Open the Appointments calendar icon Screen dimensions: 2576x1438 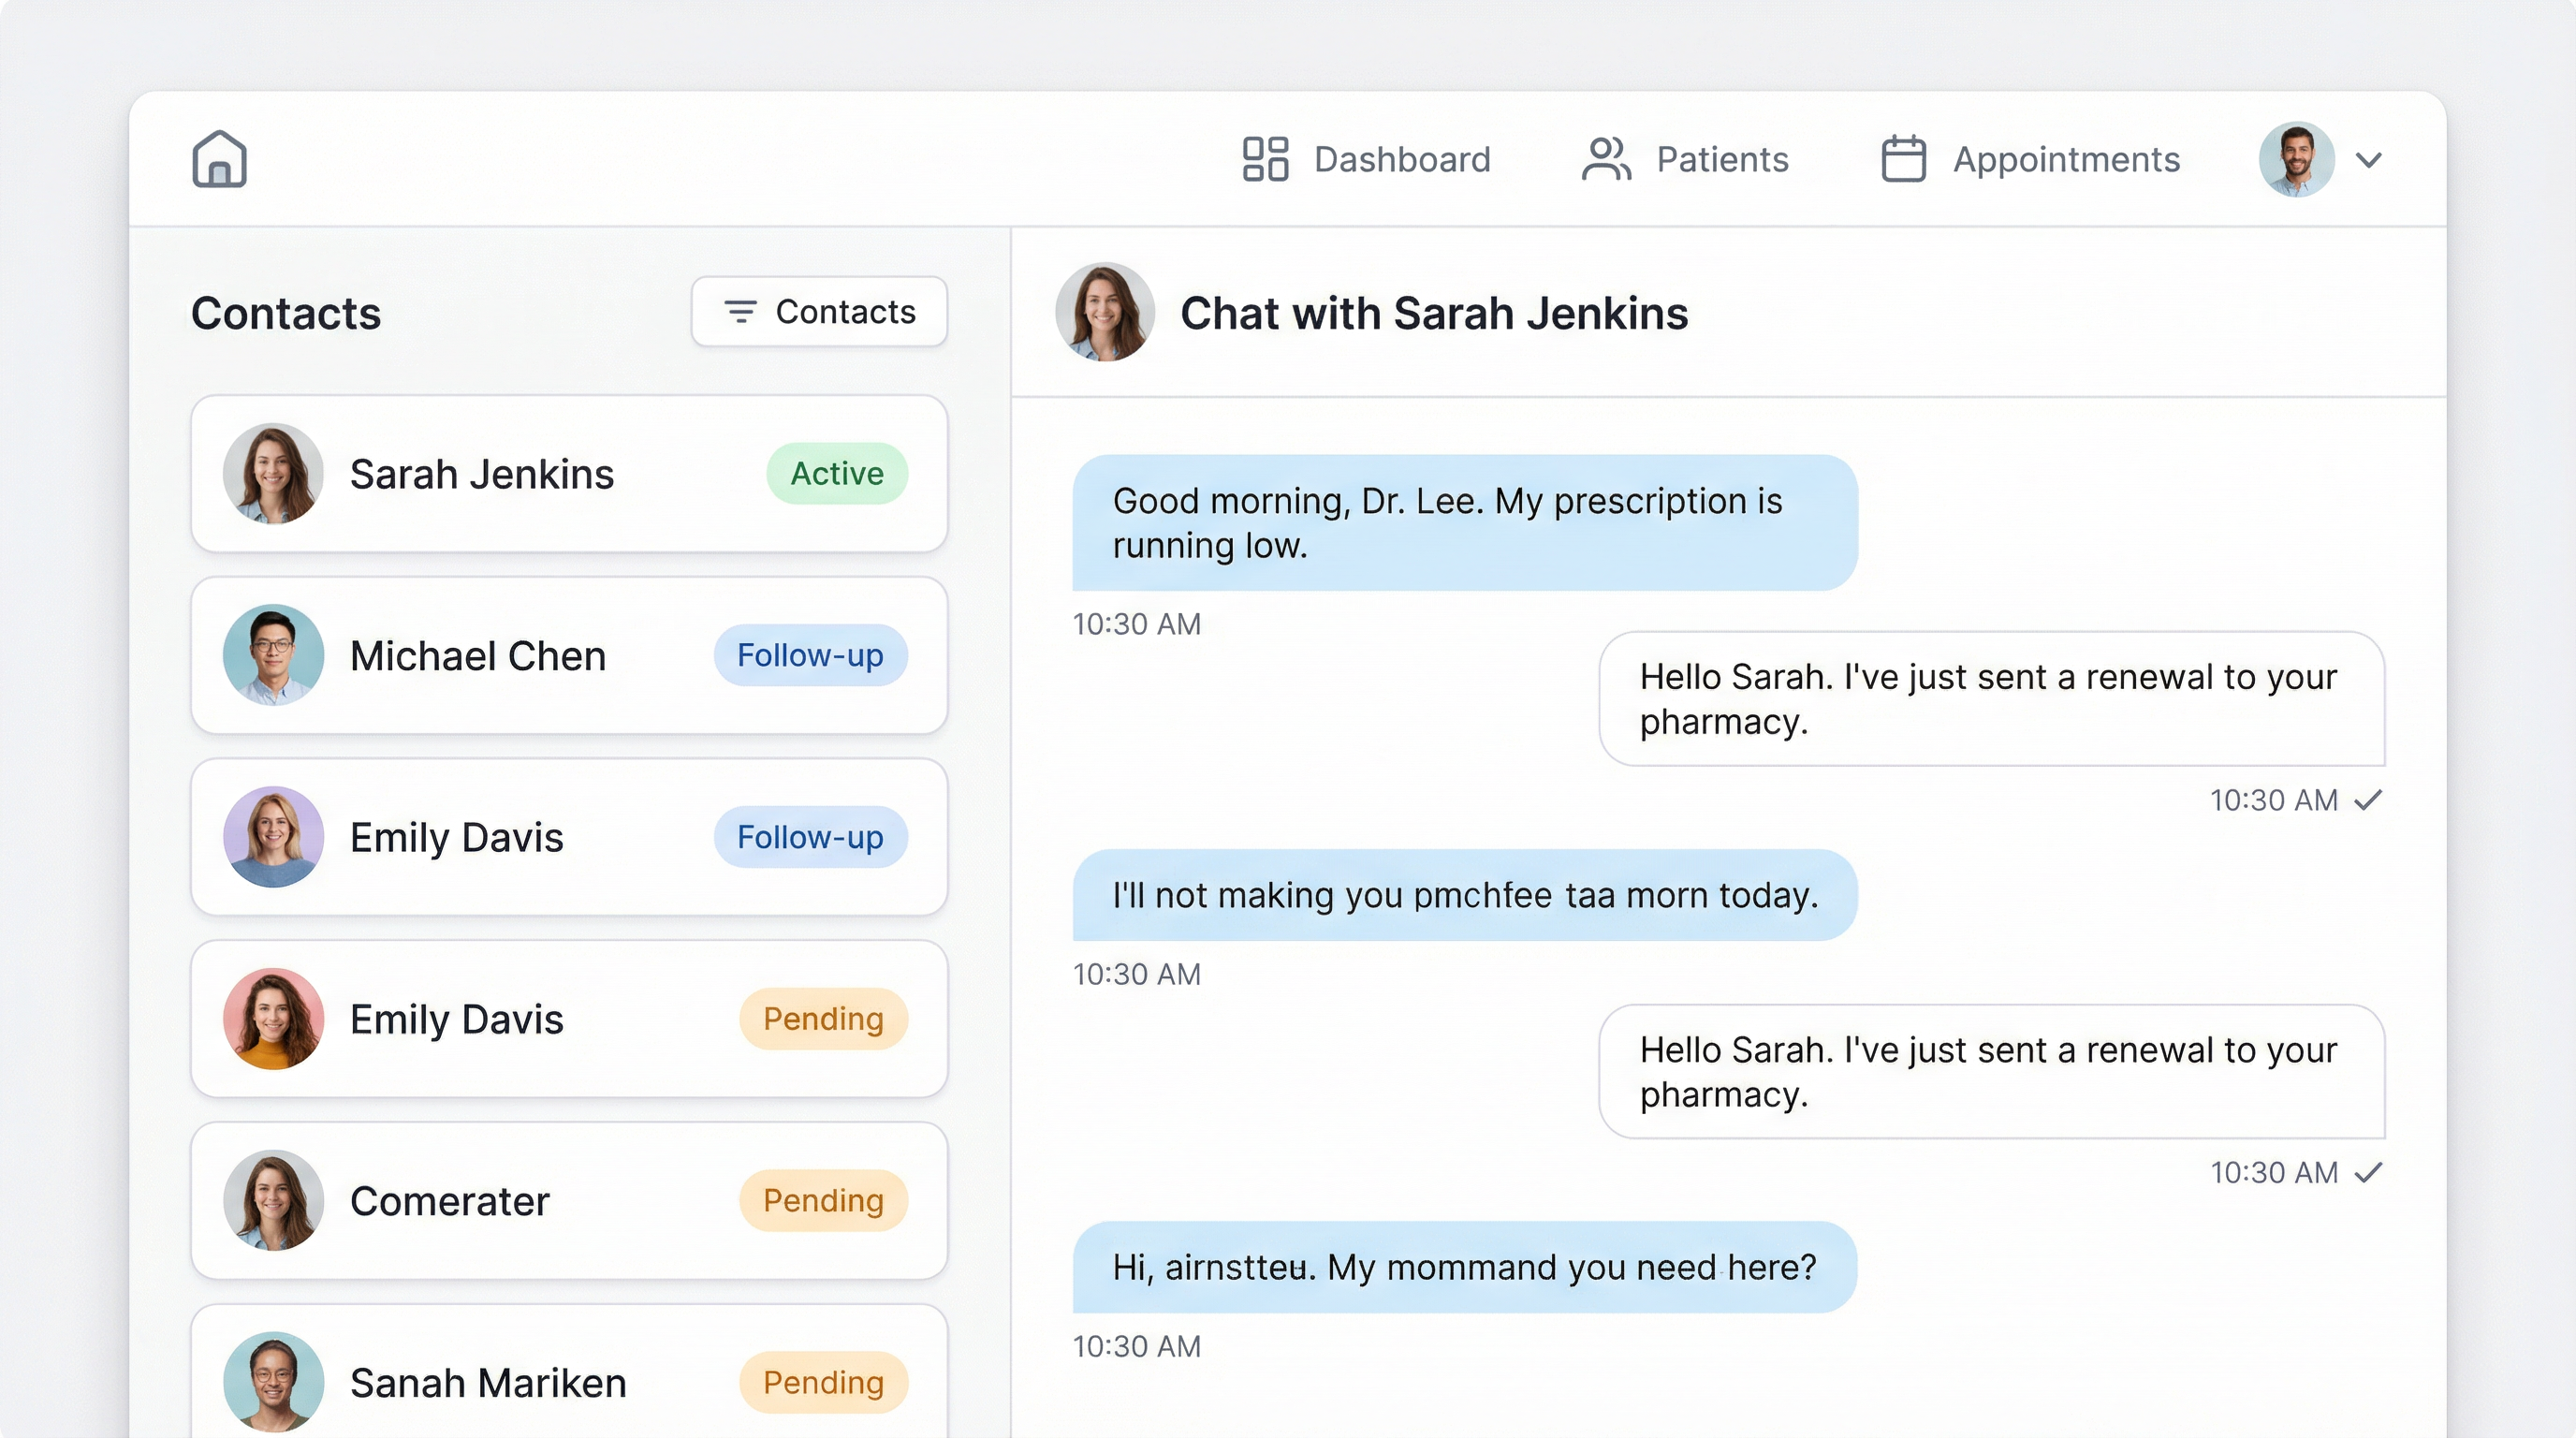pos(1903,158)
